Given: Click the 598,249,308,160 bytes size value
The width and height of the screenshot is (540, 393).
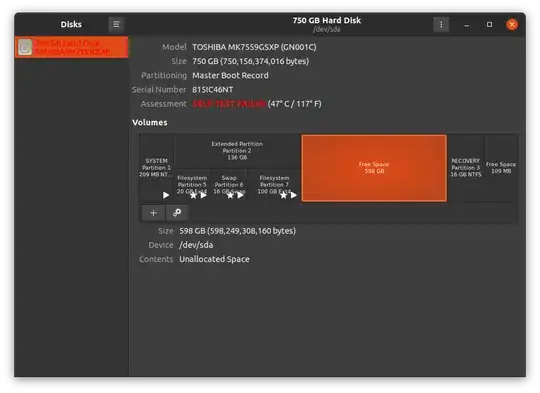Looking at the screenshot, I should [x=238, y=231].
